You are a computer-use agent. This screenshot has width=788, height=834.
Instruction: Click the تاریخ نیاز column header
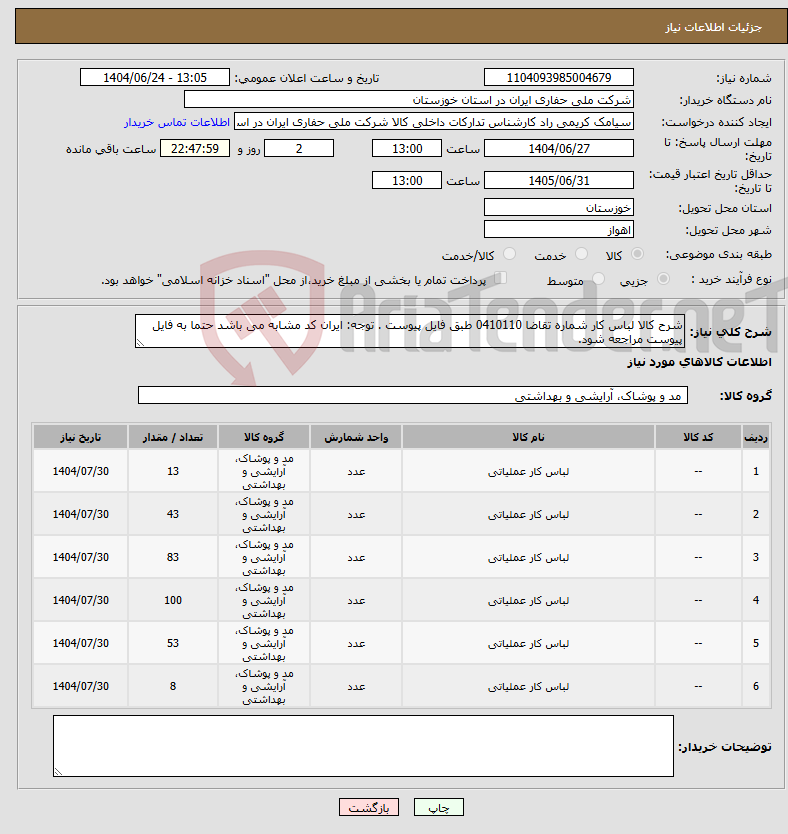click(80, 437)
